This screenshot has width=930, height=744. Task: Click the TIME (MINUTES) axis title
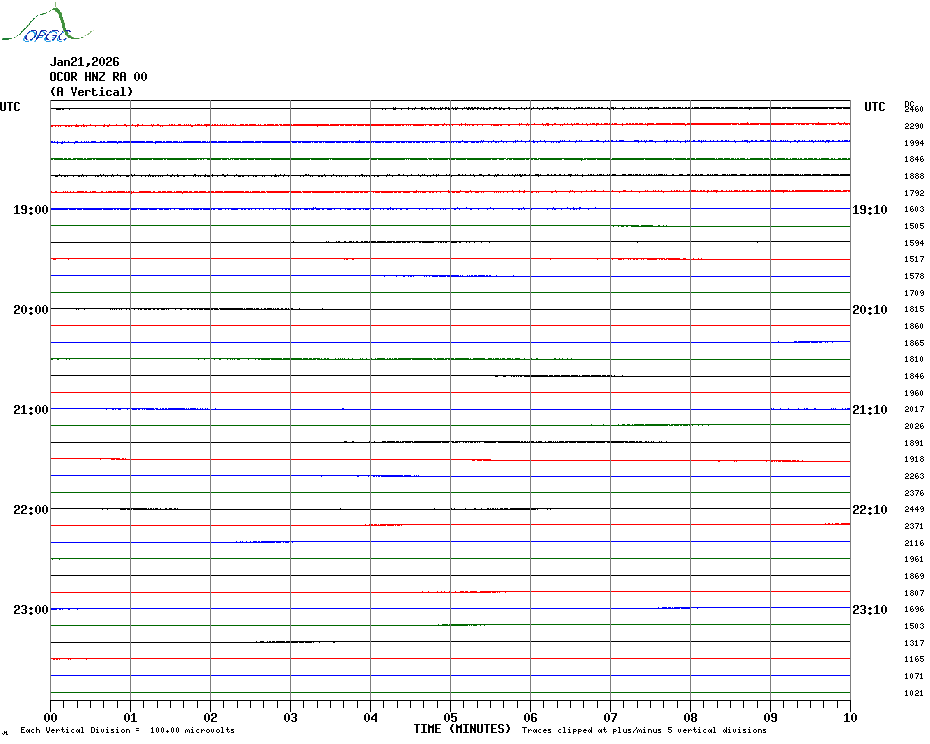[462, 729]
